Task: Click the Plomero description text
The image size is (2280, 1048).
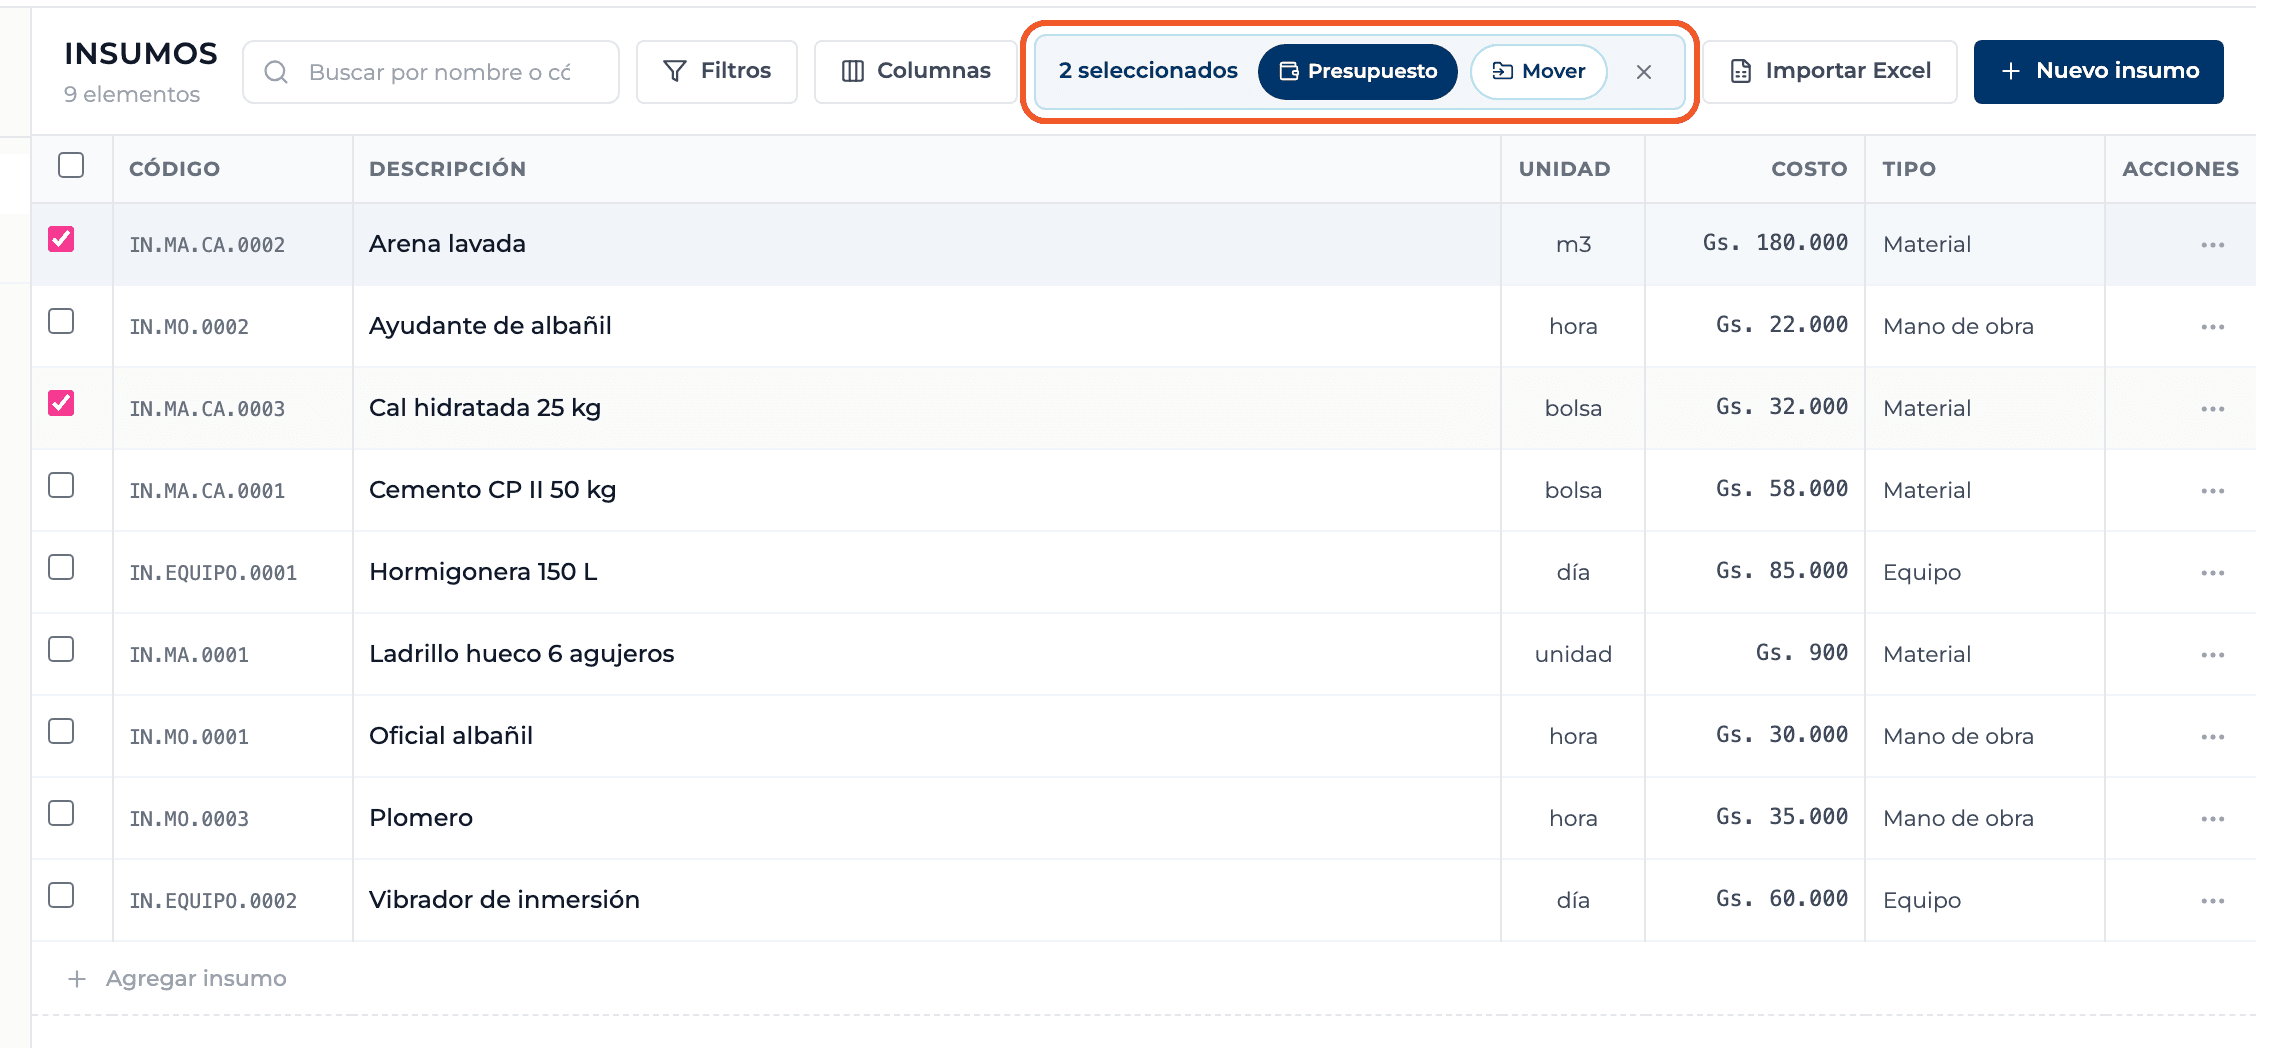Action: tap(421, 818)
